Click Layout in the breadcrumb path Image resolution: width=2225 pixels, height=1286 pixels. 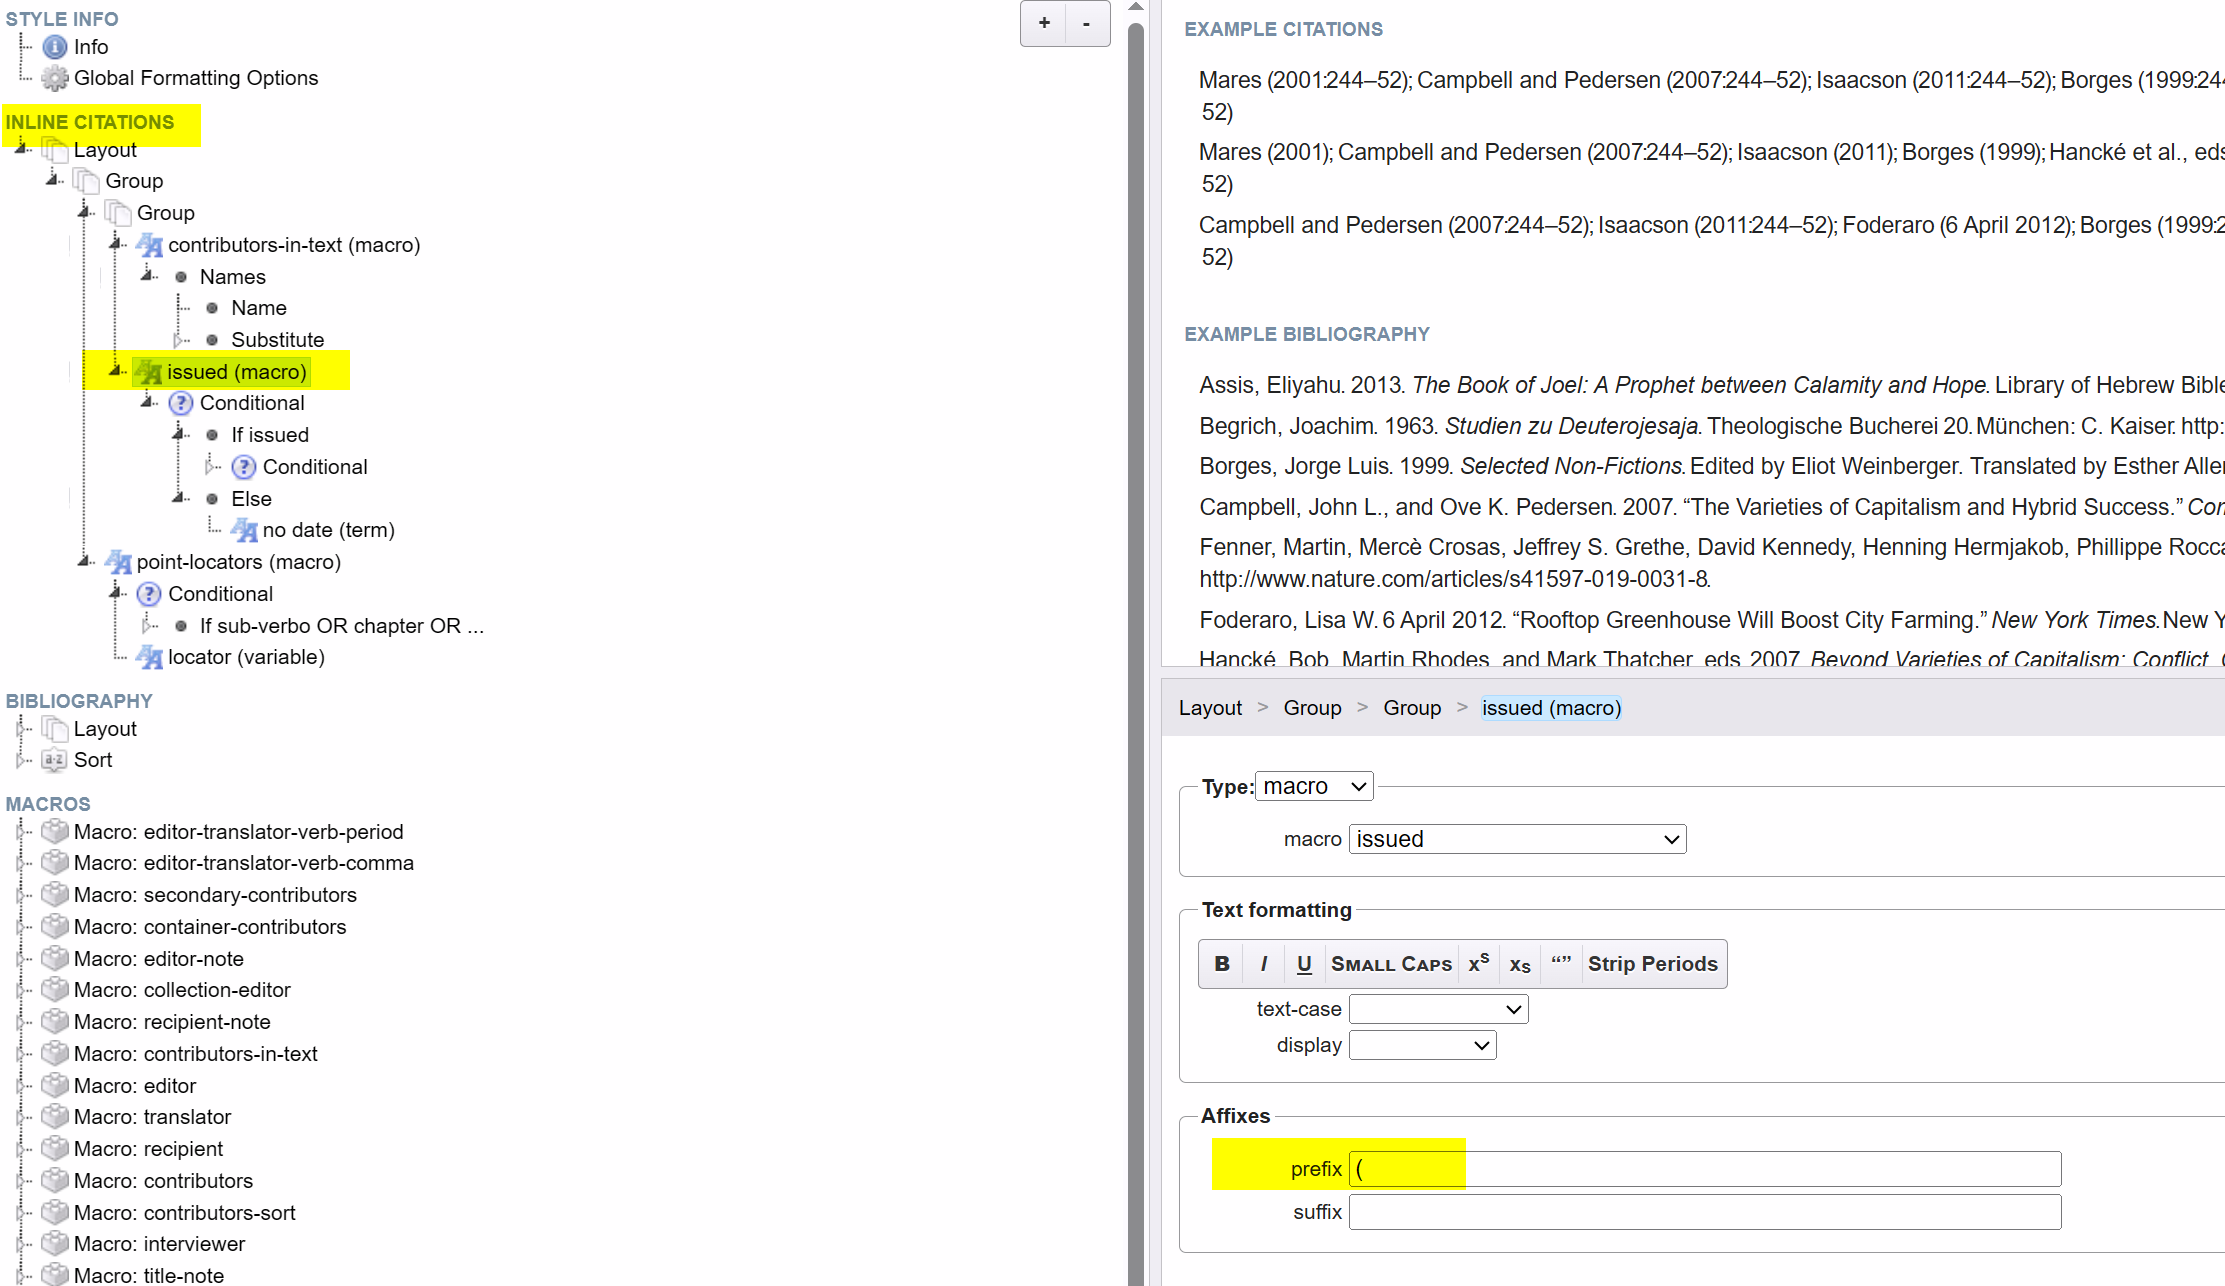tap(1210, 708)
